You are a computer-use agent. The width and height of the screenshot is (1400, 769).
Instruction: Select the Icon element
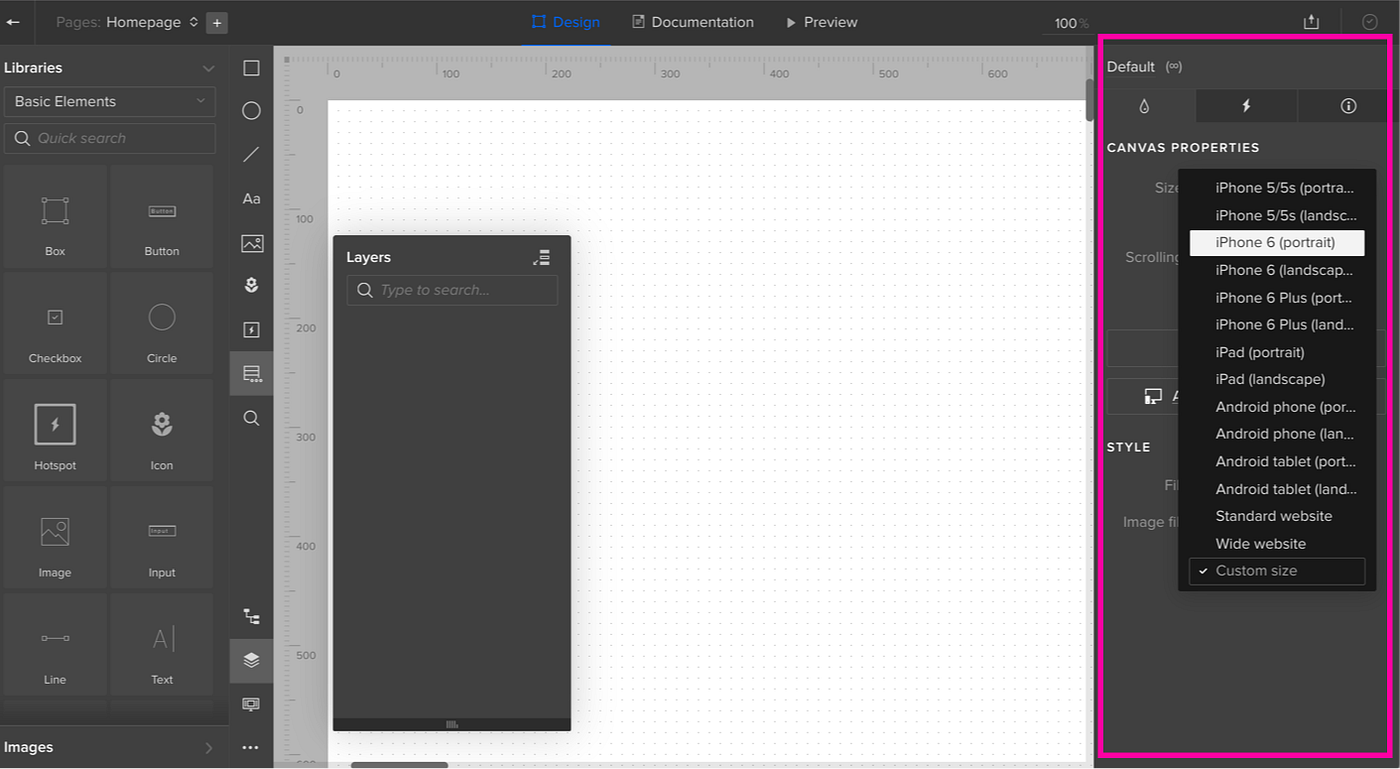162,430
